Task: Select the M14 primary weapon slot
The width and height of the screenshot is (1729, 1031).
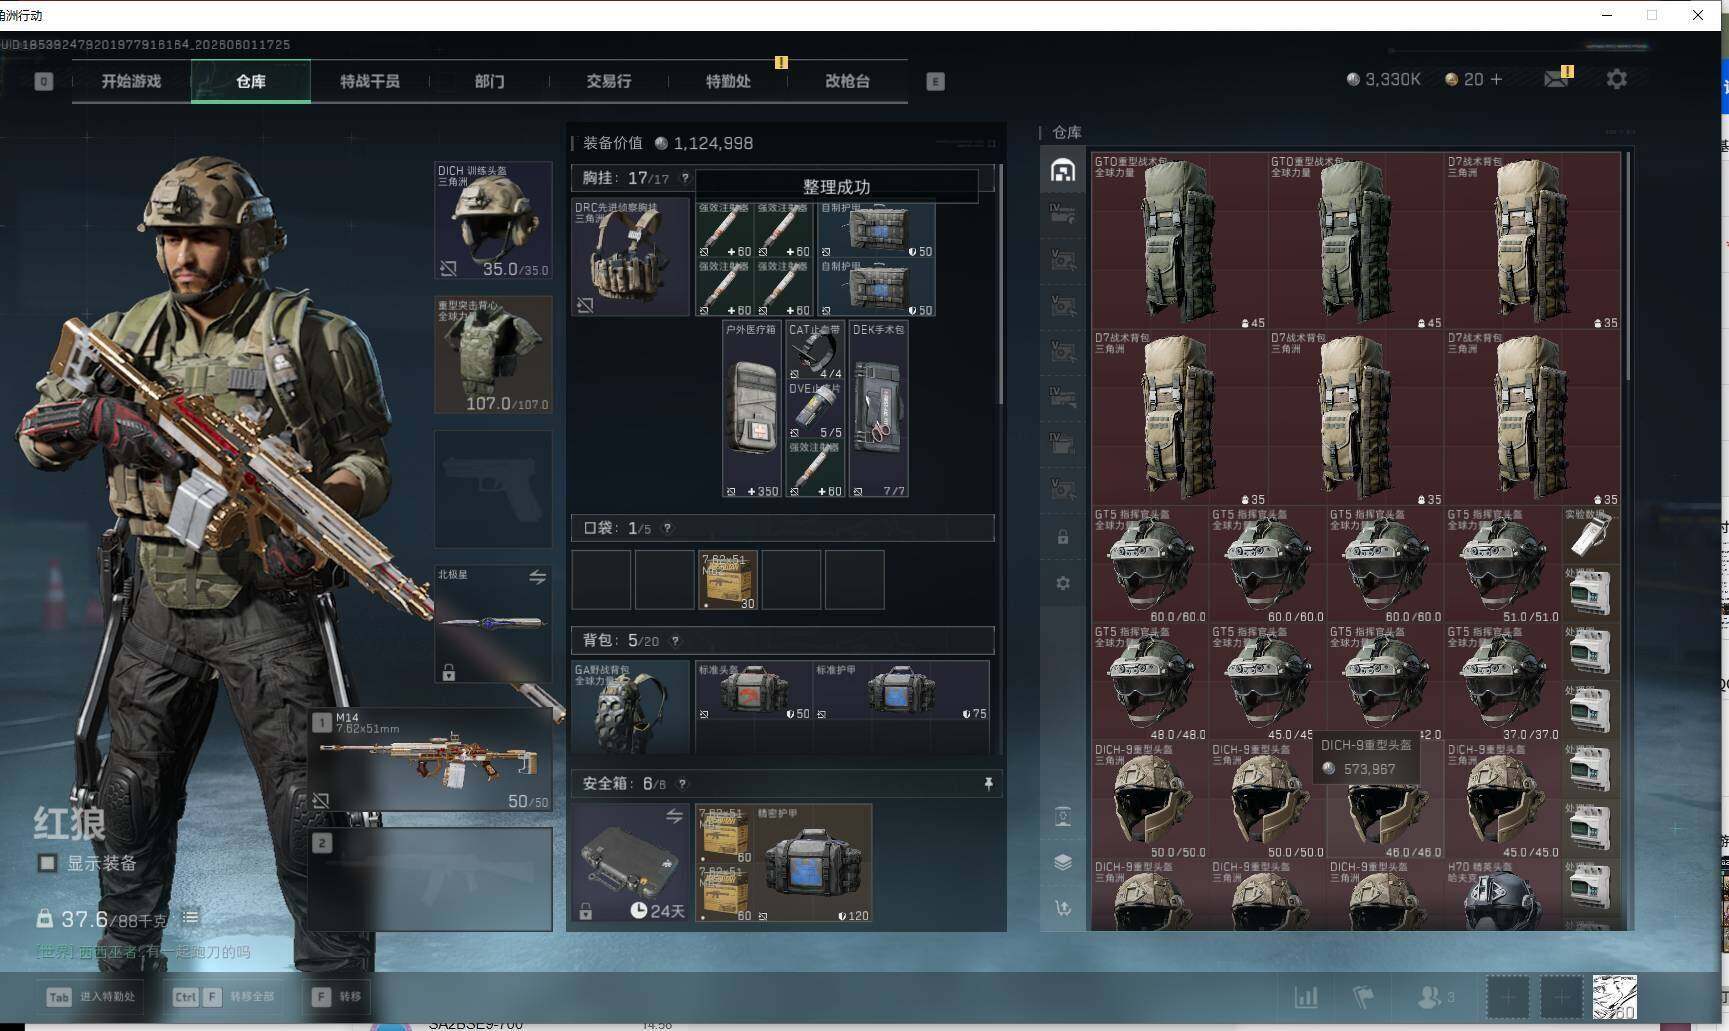Action: [430, 759]
